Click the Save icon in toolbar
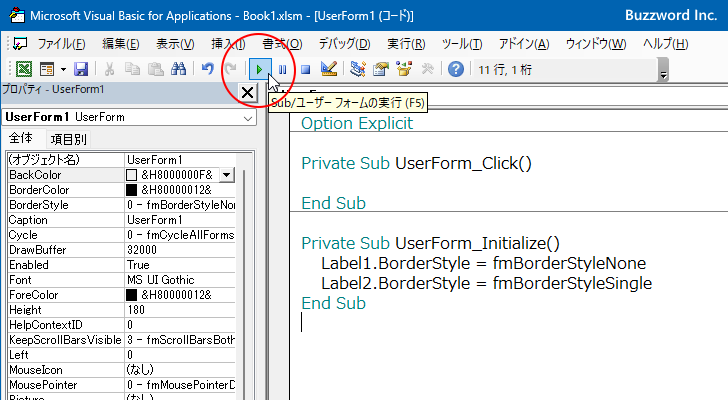728x400 pixels. tap(80, 69)
